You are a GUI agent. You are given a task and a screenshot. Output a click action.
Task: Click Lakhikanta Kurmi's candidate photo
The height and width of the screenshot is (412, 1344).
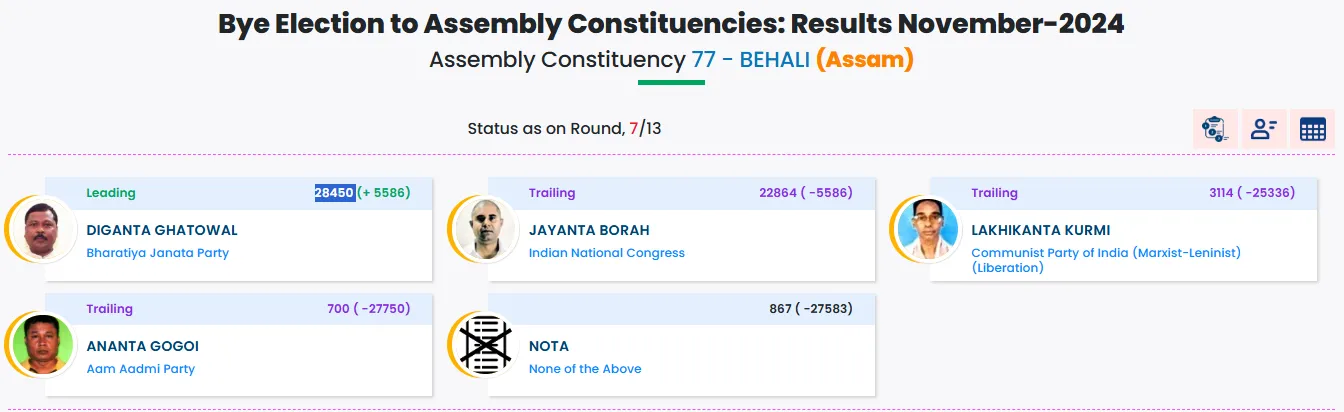[x=928, y=231]
